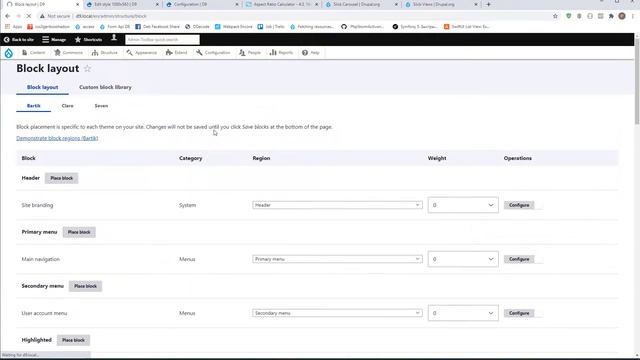Select the Bartik theme tab
The width and height of the screenshot is (640, 360).
[x=33, y=106]
